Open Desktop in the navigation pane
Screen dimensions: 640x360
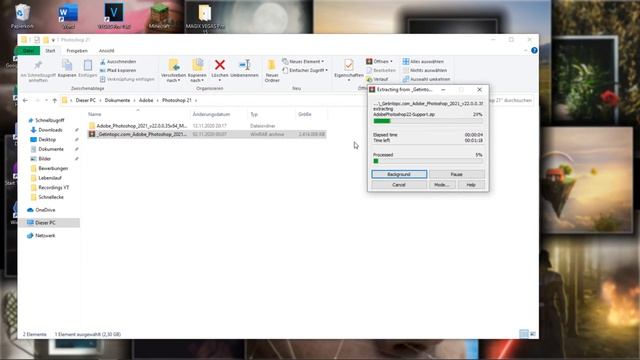coord(47,140)
